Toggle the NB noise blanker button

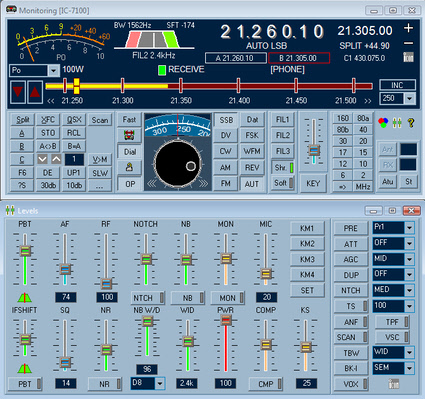coord(188,298)
